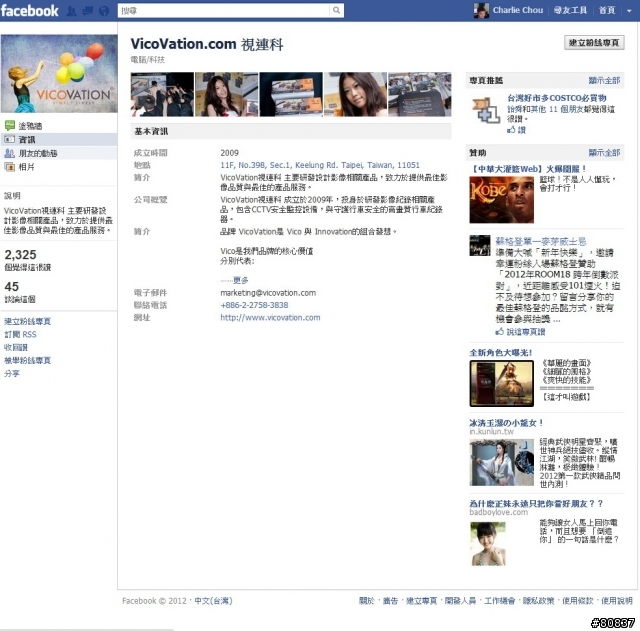This screenshot has width=640, height=631.
Task: Open third photo of product boxes
Action: (x=291, y=94)
